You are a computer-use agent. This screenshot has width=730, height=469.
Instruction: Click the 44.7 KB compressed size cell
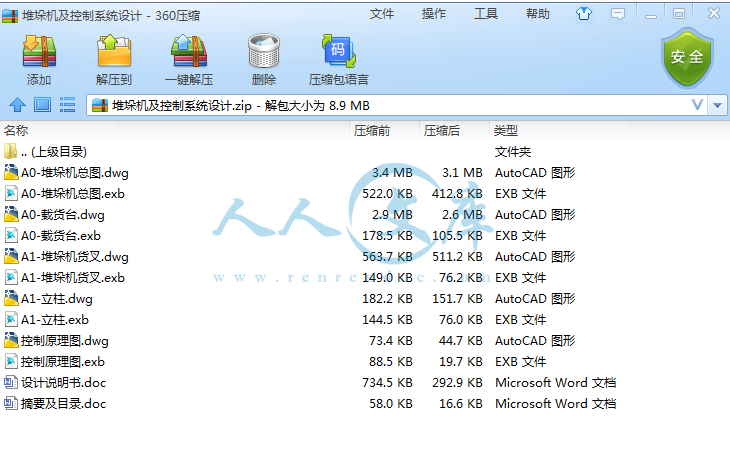click(460, 340)
